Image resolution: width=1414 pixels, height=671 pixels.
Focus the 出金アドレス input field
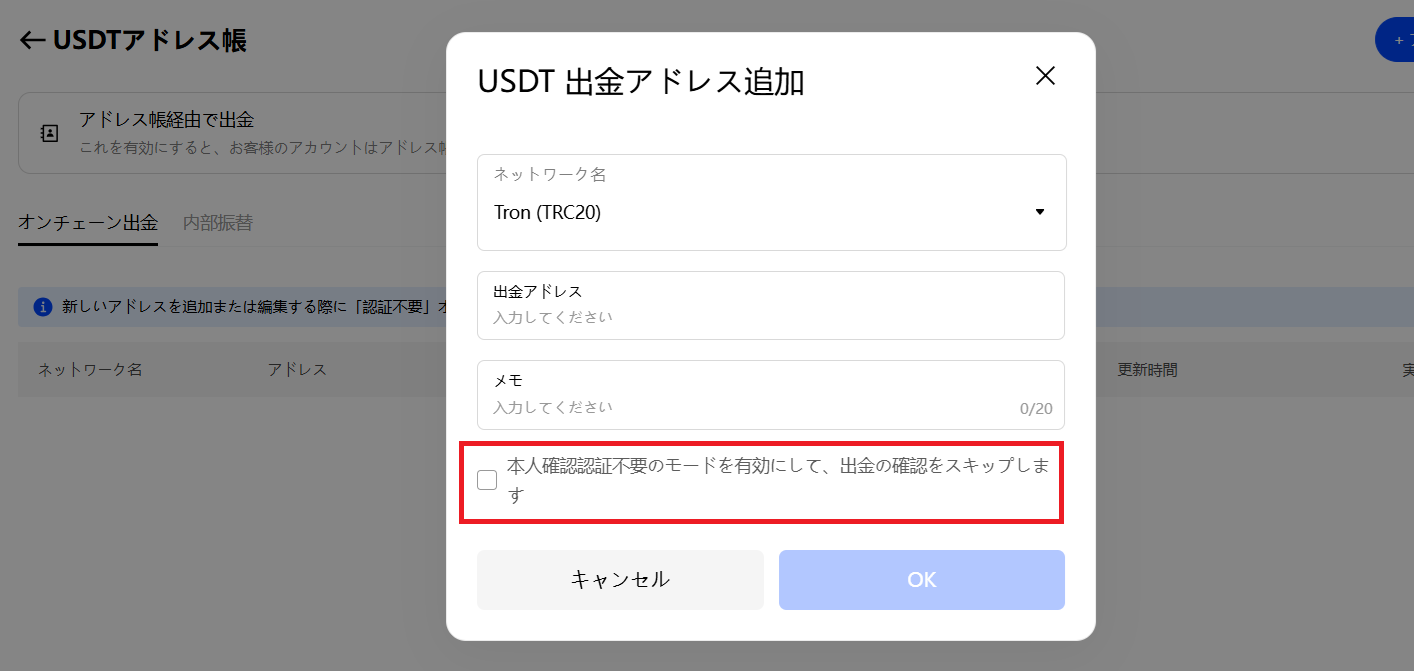click(771, 317)
